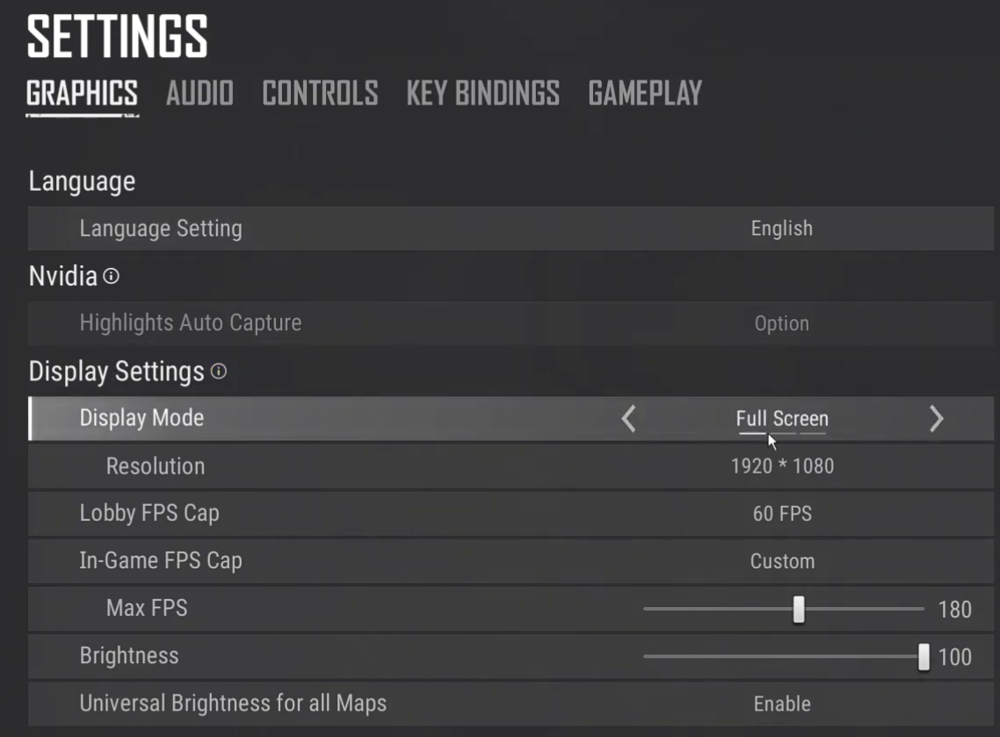Switch to the Controls tab
Viewport: 1000px width, 737px height.
pyautogui.click(x=320, y=93)
